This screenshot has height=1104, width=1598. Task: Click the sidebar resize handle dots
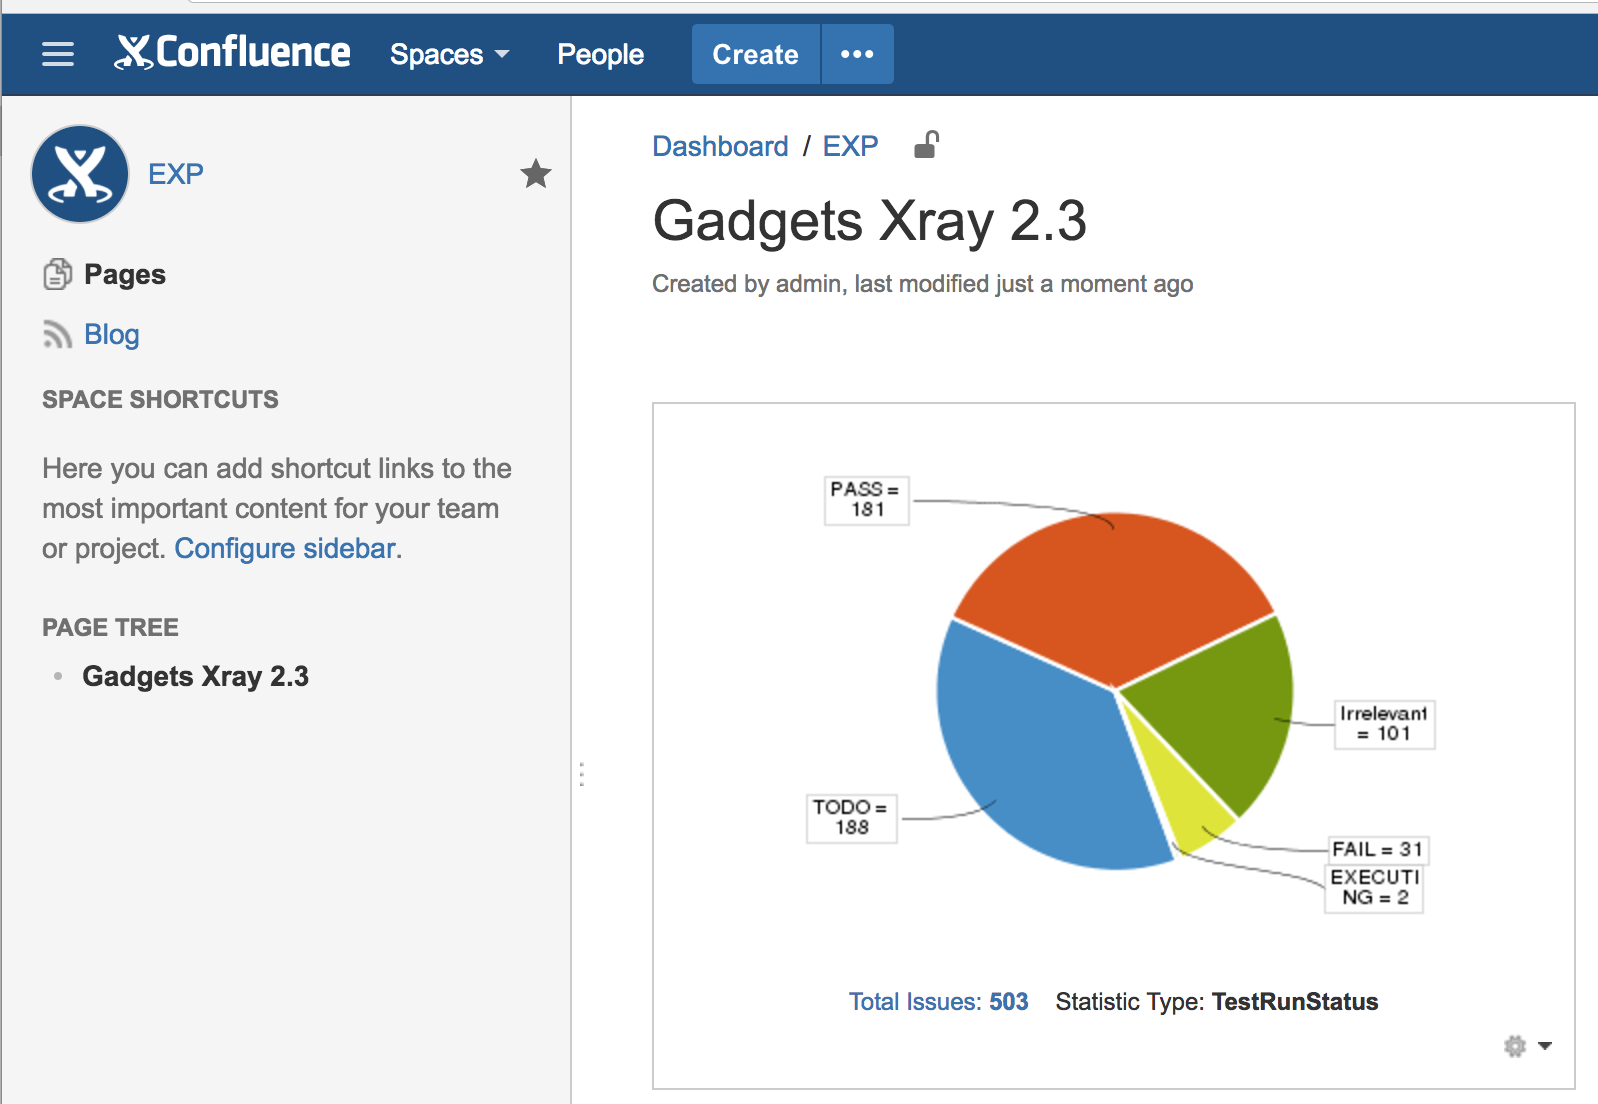[581, 774]
